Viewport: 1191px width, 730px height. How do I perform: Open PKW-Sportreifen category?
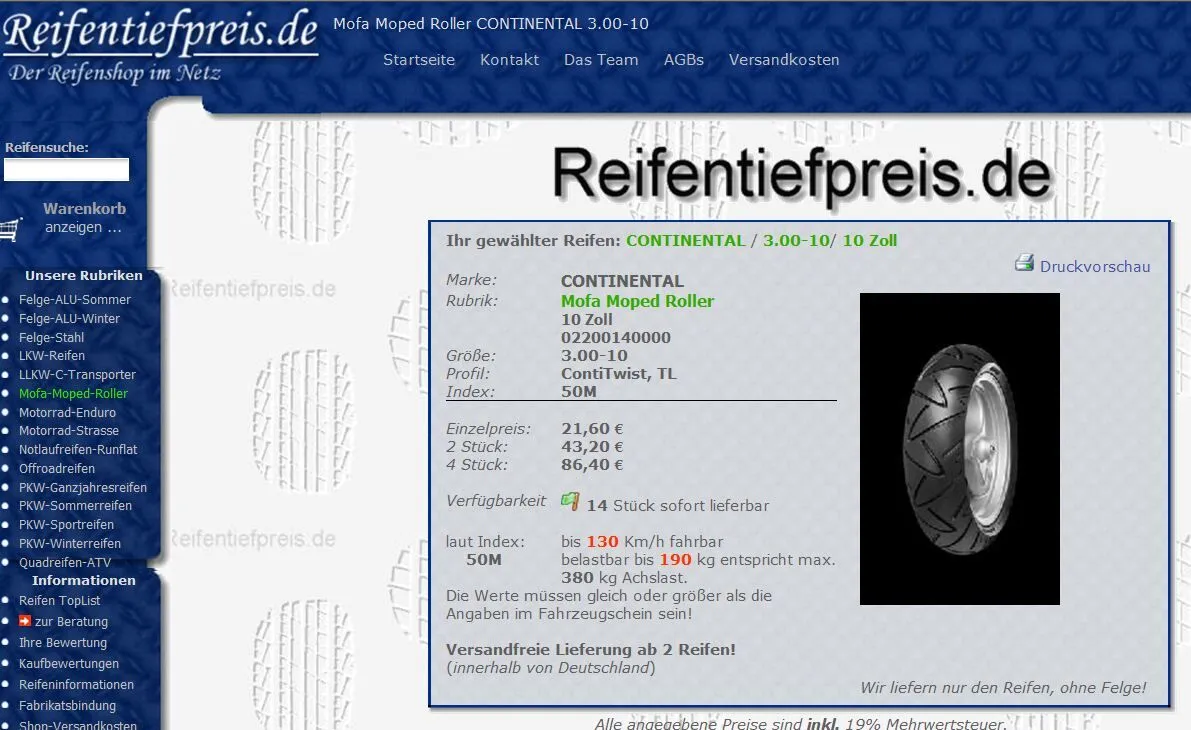pyautogui.click(x=66, y=525)
